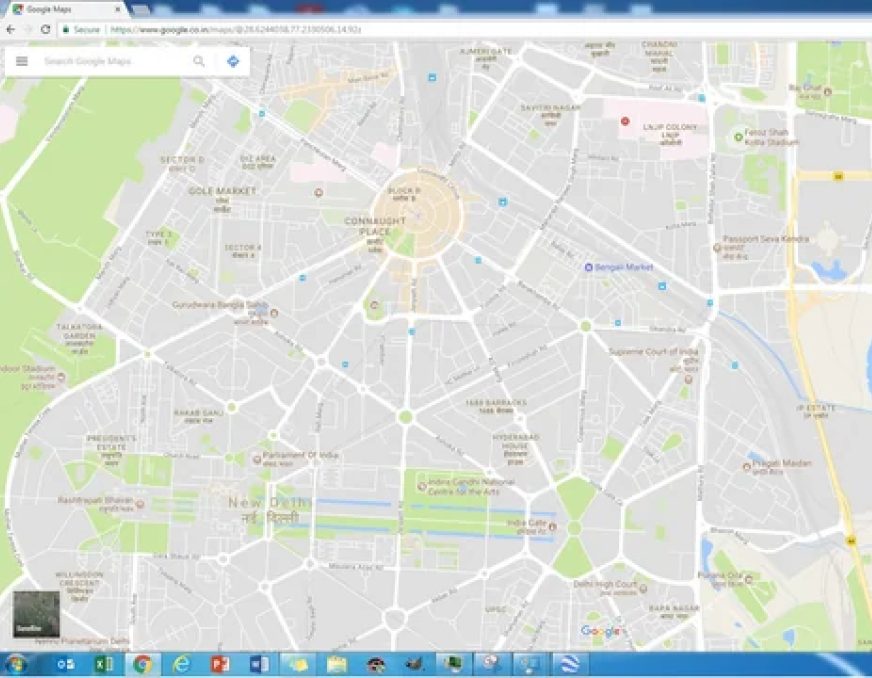Select Supreme Court of India marker
This screenshot has width=872, height=678.
click(688, 379)
